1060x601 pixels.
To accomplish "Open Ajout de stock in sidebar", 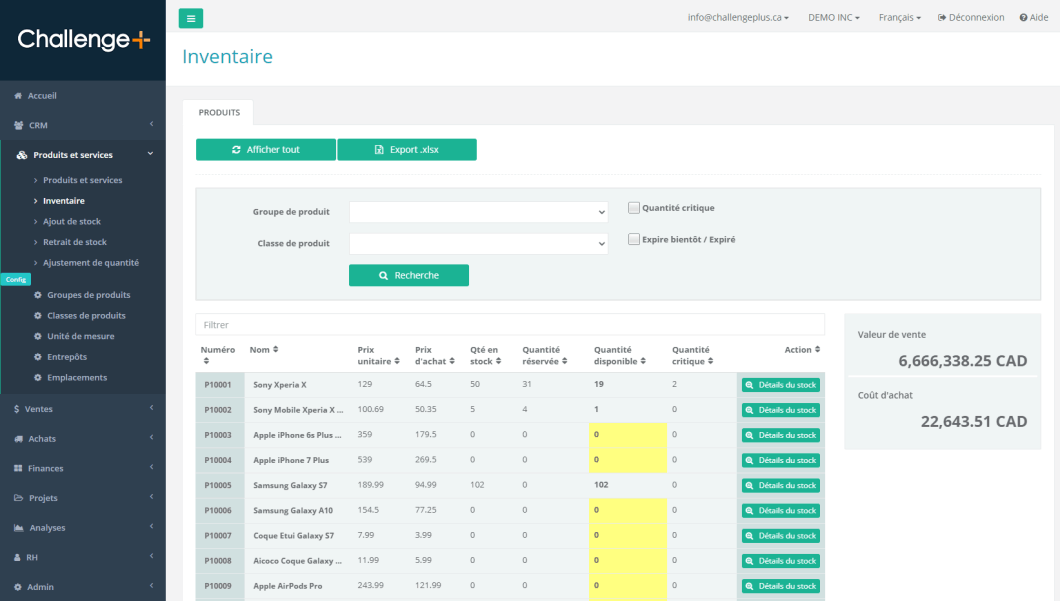I will tap(71, 222).
